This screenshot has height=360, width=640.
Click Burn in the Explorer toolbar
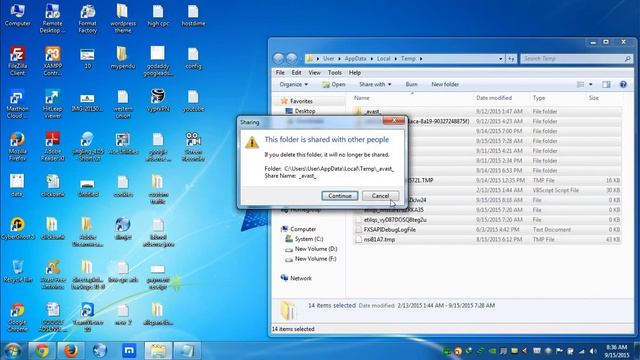[411, 84]
